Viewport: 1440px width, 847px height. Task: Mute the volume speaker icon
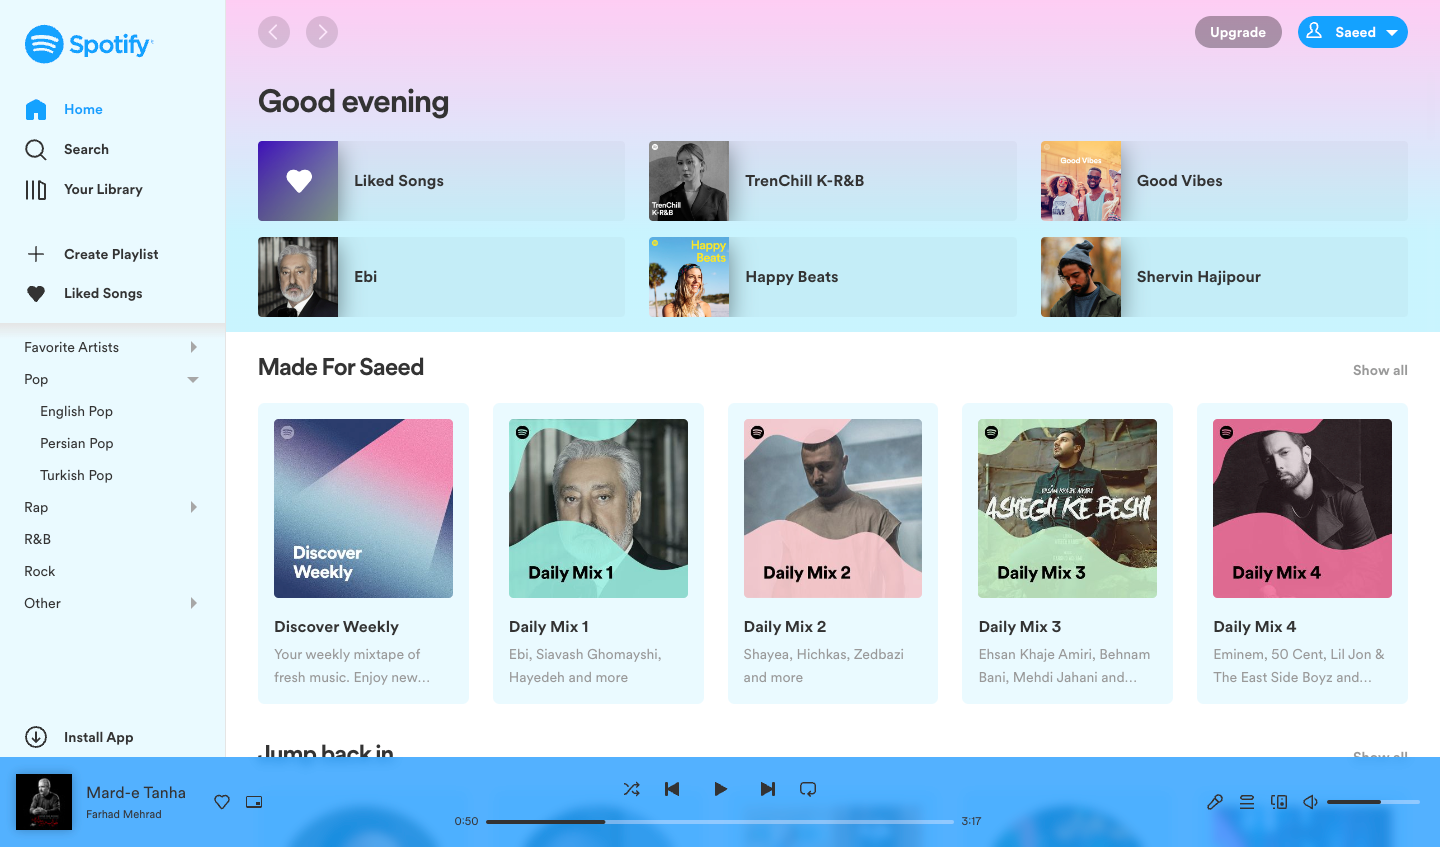[x=1310, y=802]
